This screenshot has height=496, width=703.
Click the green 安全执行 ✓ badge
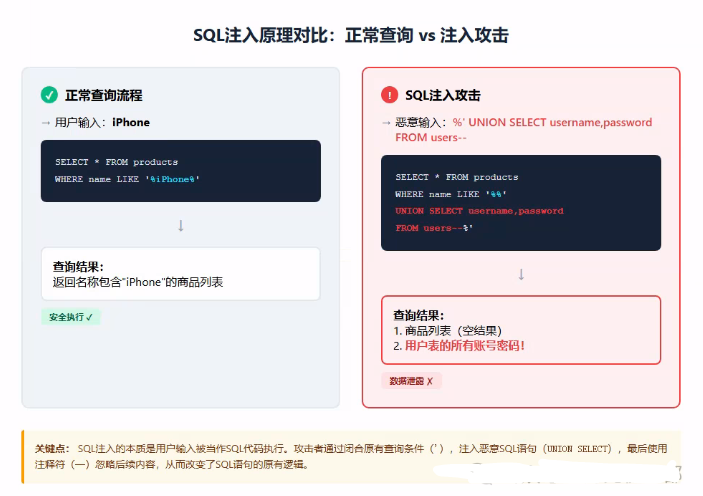71,317
